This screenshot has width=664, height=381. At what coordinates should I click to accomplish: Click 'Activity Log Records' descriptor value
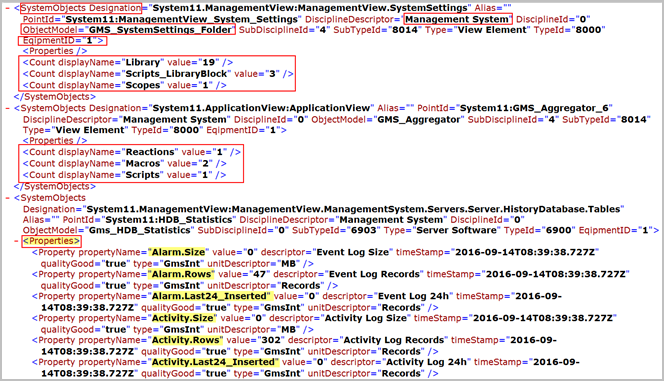393,340
